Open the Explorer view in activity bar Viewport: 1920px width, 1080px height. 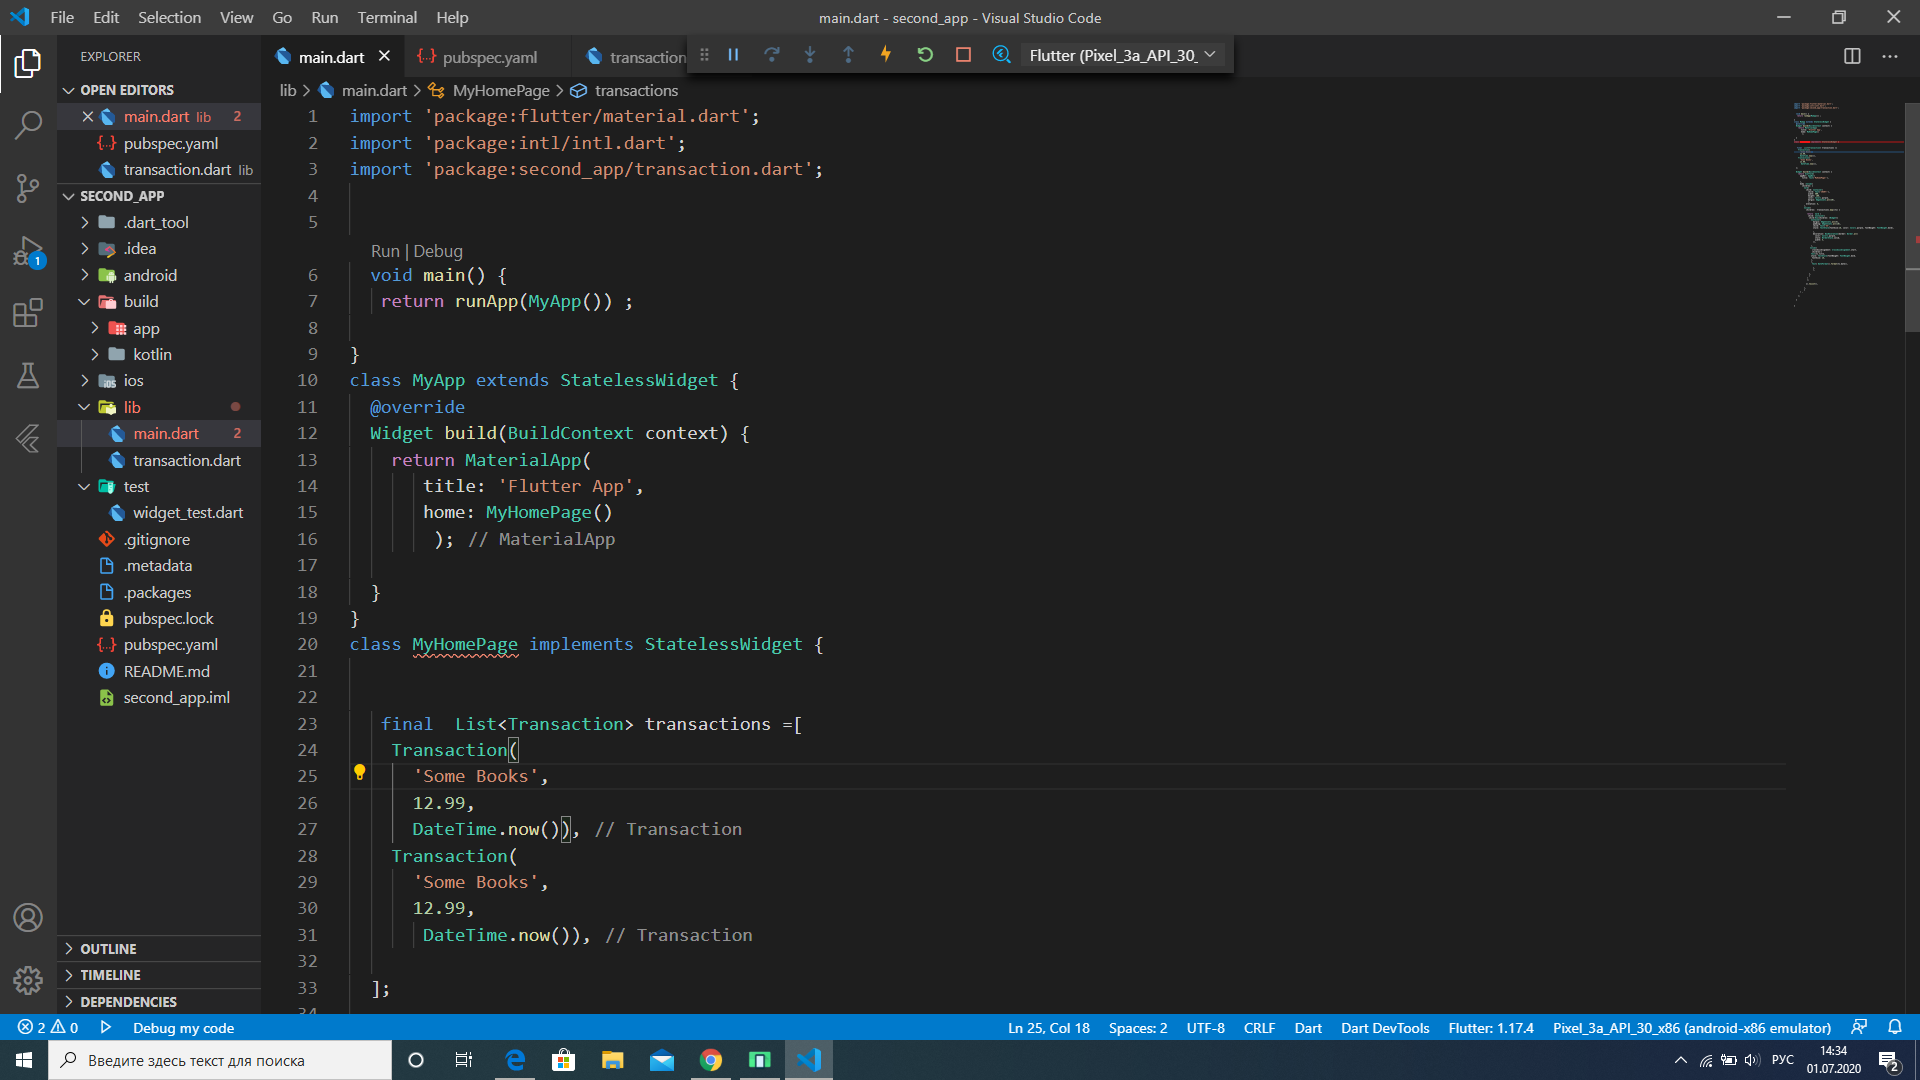point(28,64)
